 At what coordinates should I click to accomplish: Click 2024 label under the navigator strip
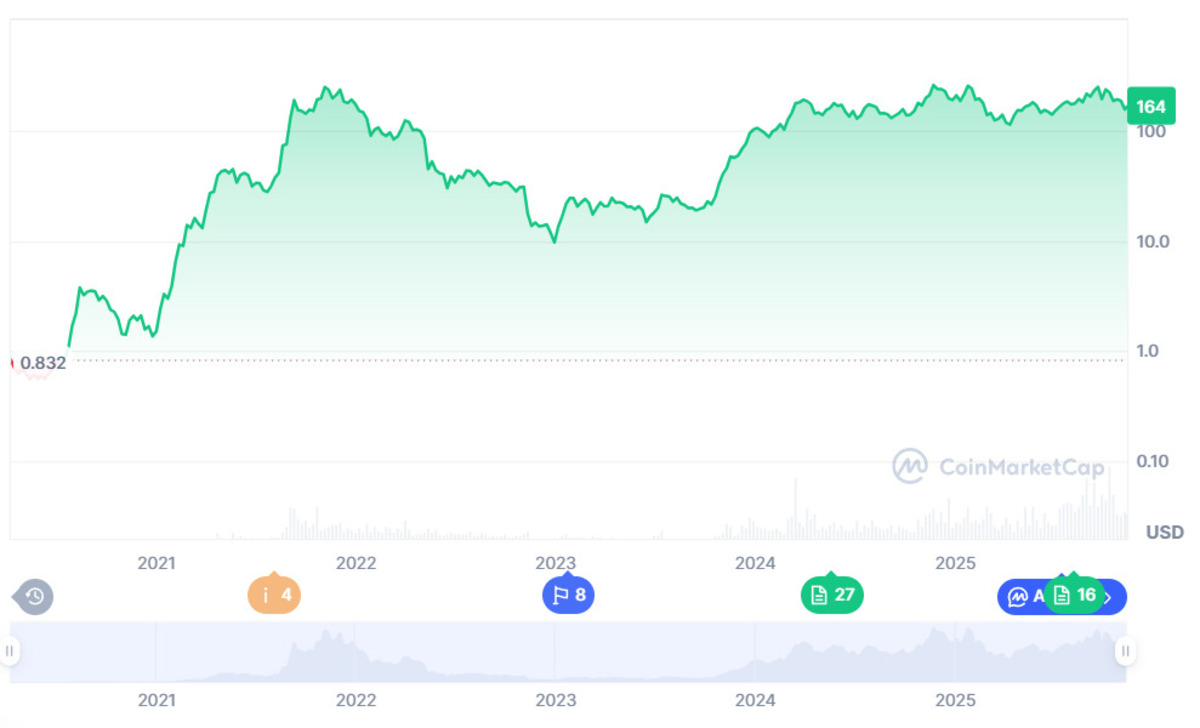755,702
